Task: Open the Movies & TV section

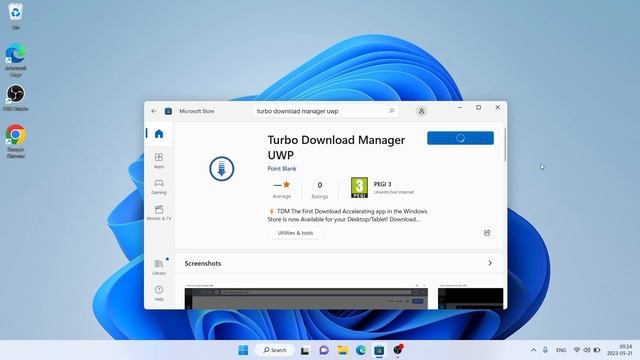Action: [x=159, y=213]
